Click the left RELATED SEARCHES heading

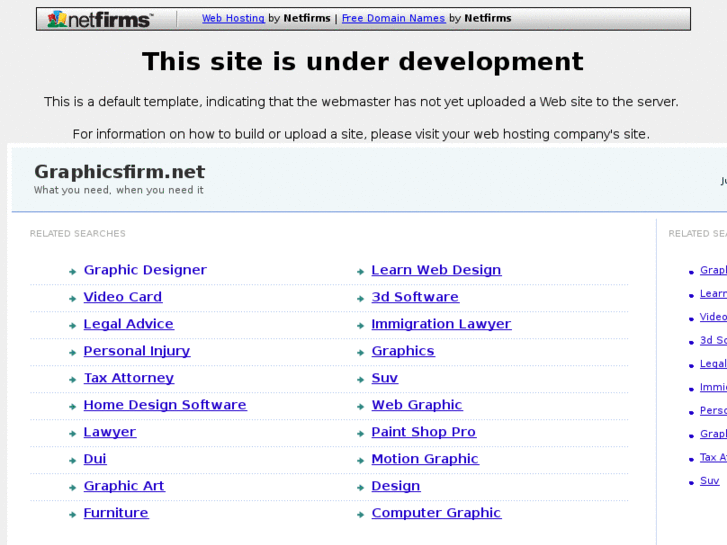click(x=77, y=233)
